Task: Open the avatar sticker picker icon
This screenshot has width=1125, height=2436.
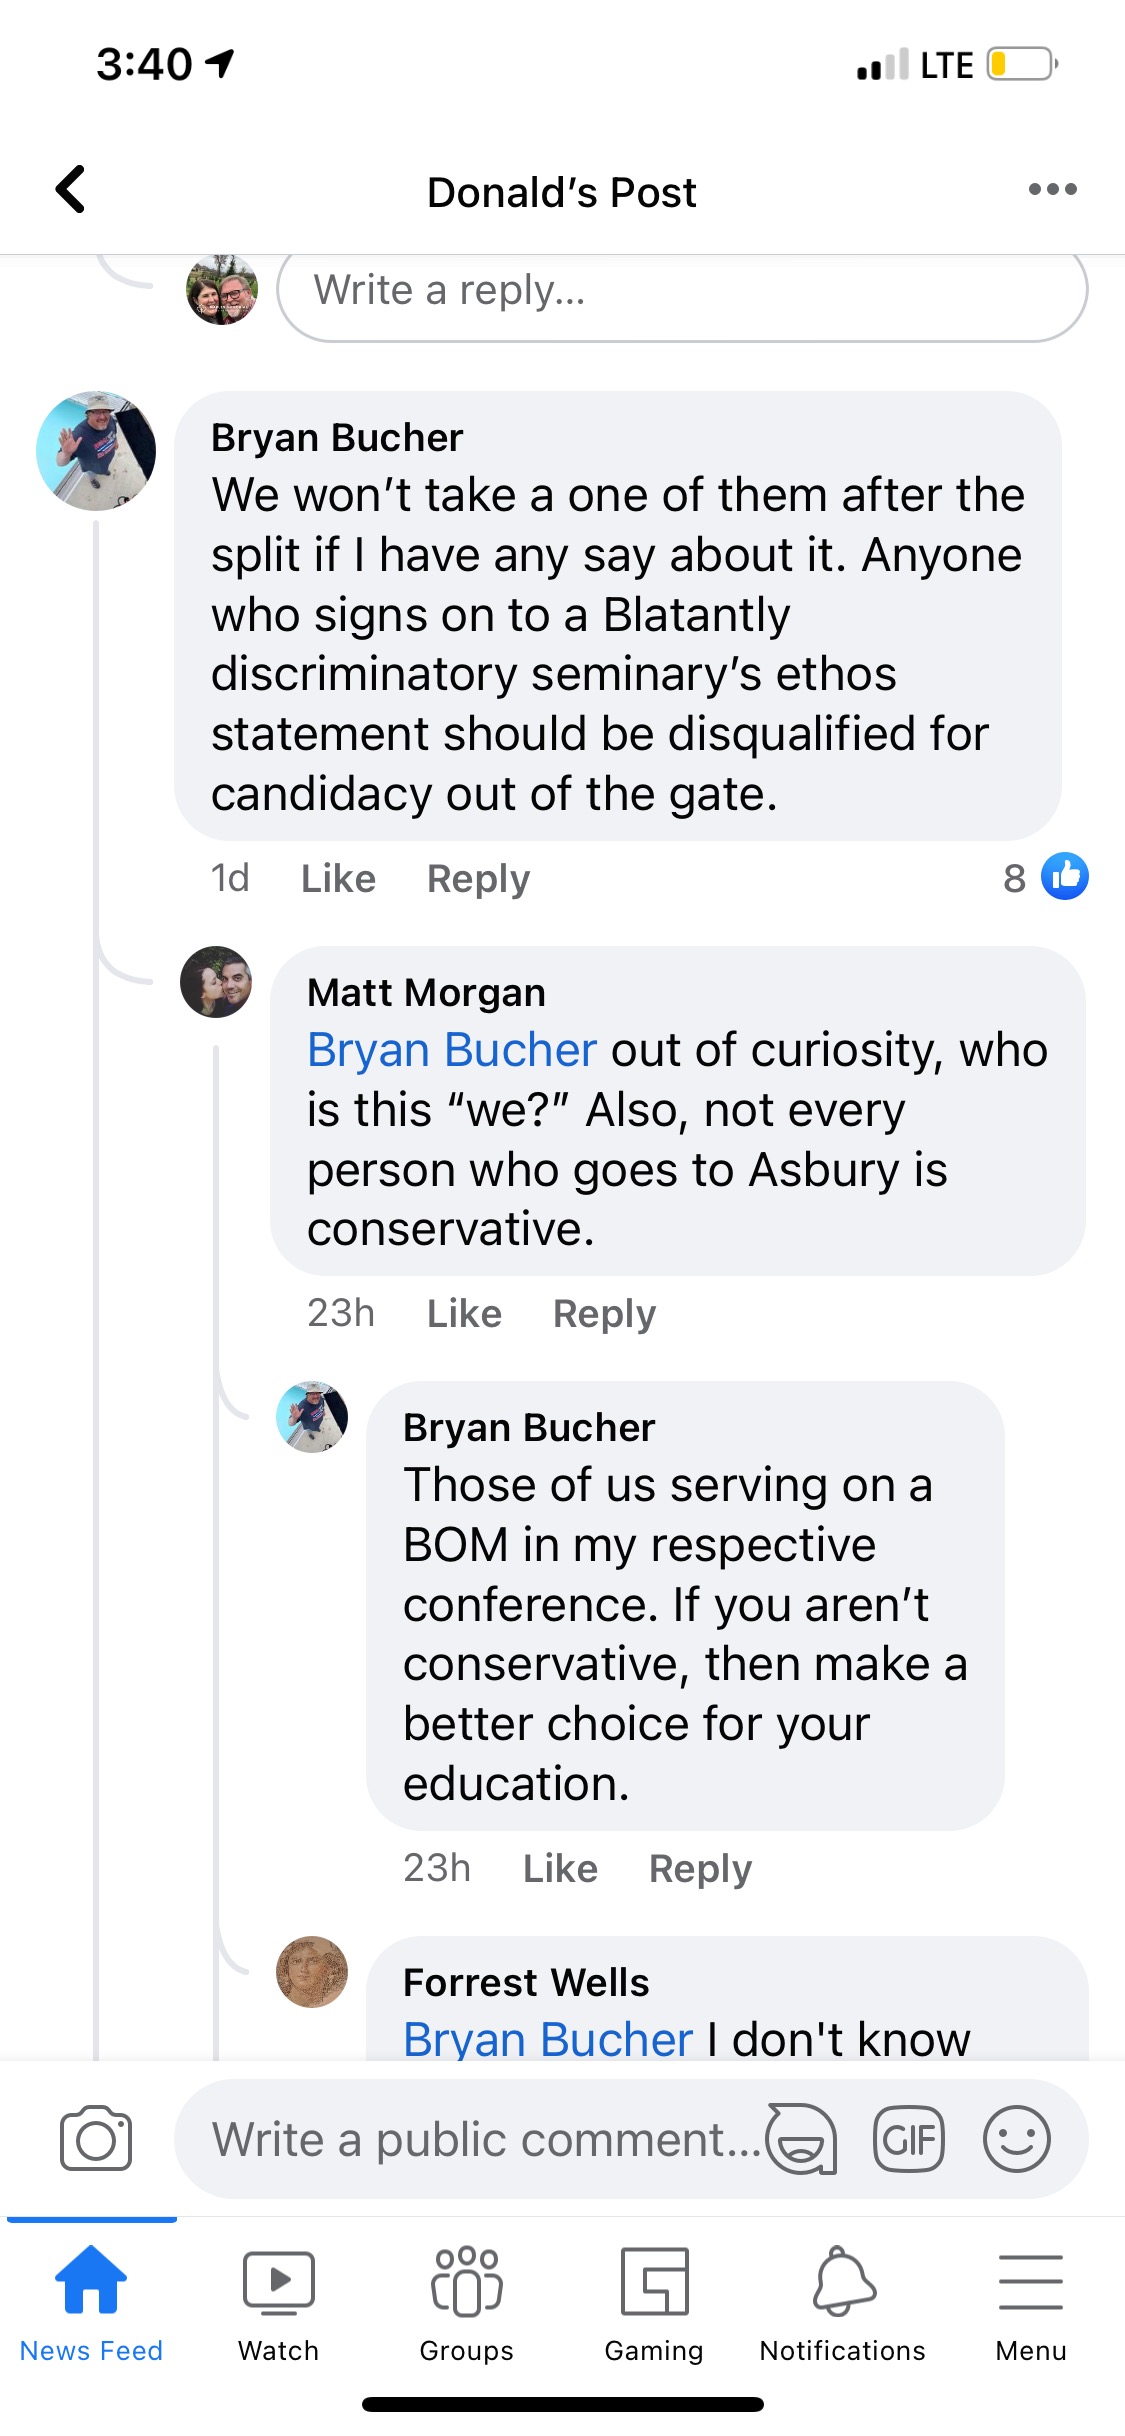Action: point(801,2140)
